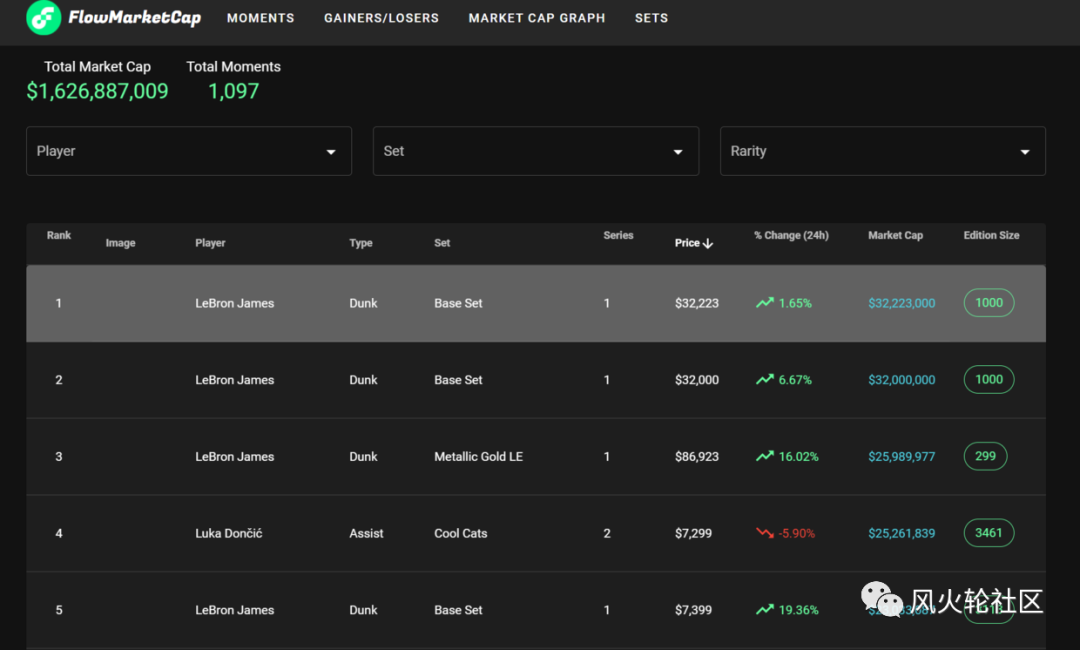This screenshot has width=1080, height=650.
Task: Open the SETS navigation tab
Action: coord(651,18)
